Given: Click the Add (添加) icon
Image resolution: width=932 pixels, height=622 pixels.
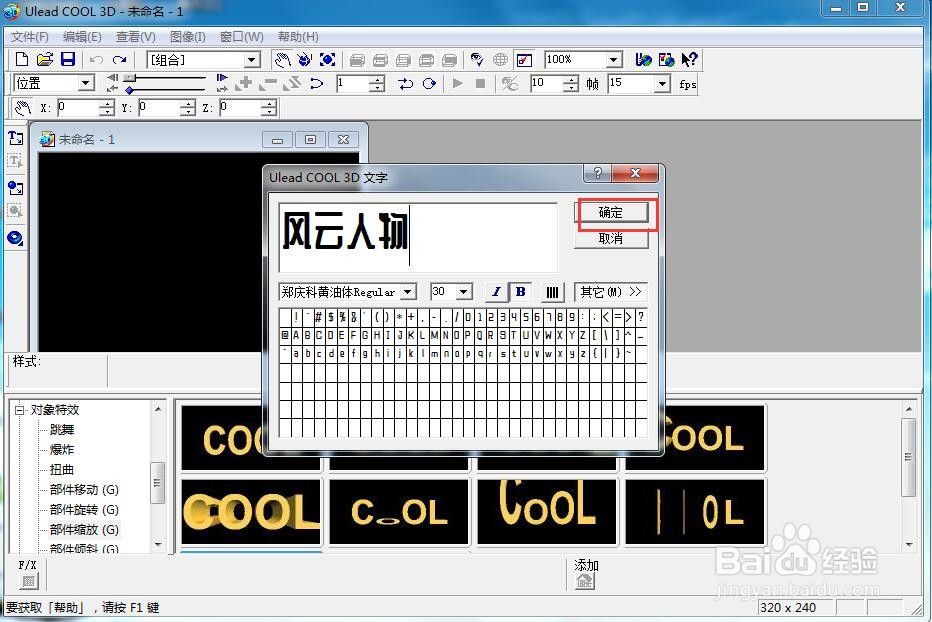Looking at the screenshot, I should coord(585,581).
